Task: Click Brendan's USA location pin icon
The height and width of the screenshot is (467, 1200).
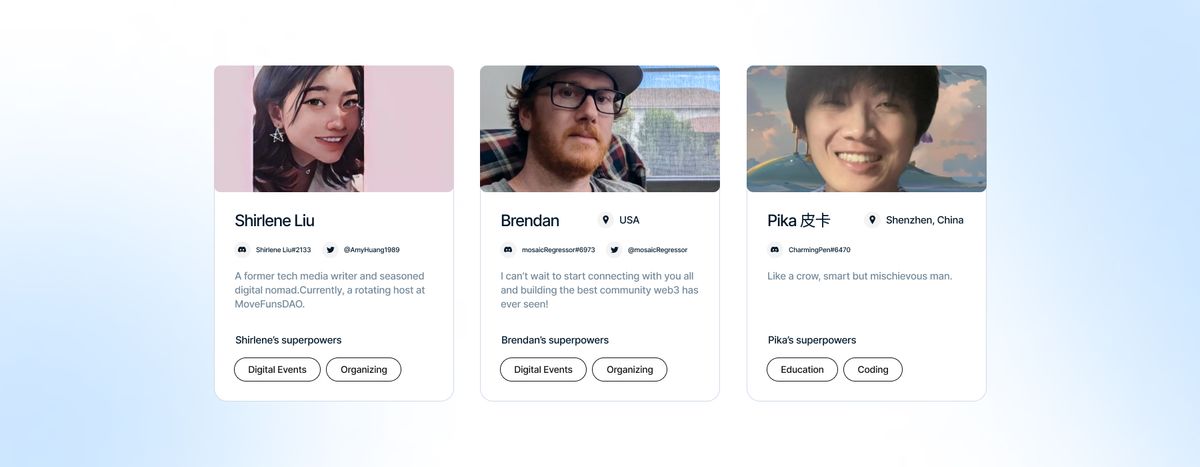Action: [x=605, y=220]
